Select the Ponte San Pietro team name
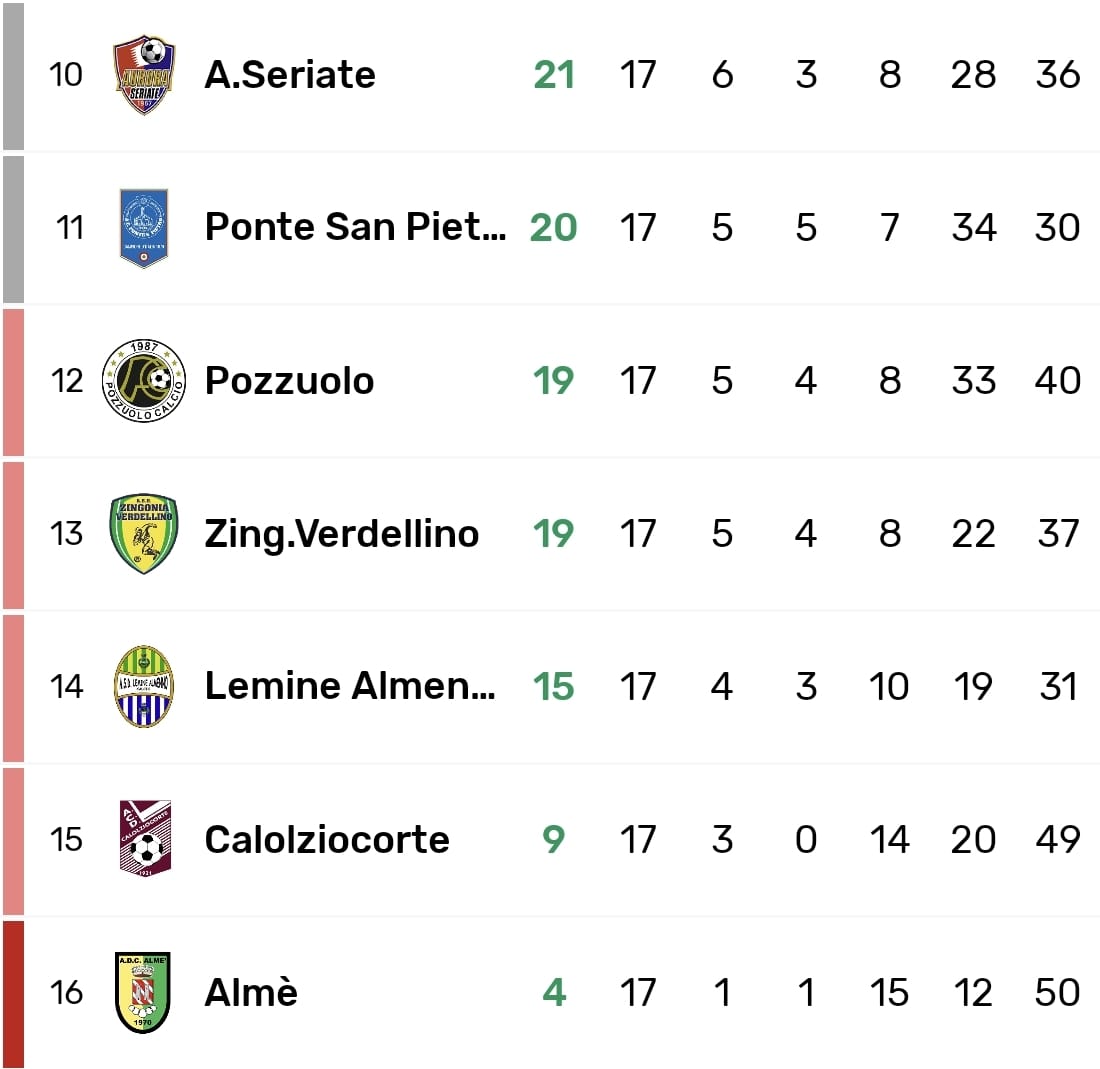This screenshot has width=1100, height=1069. (x=355, y=228)
